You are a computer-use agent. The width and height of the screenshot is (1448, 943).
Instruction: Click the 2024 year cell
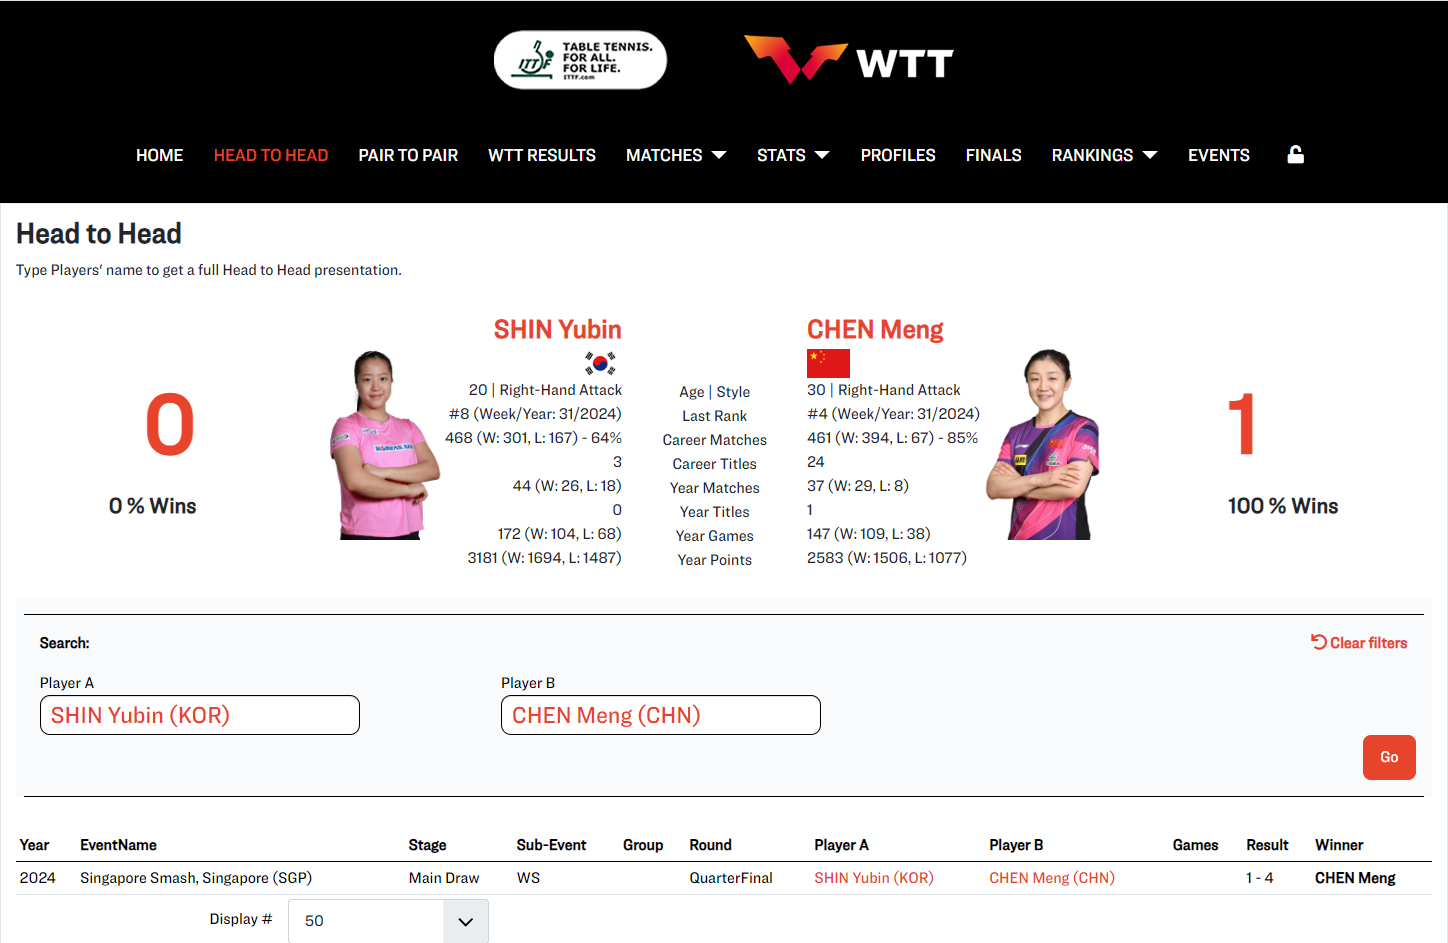click(x=38, y=878)
